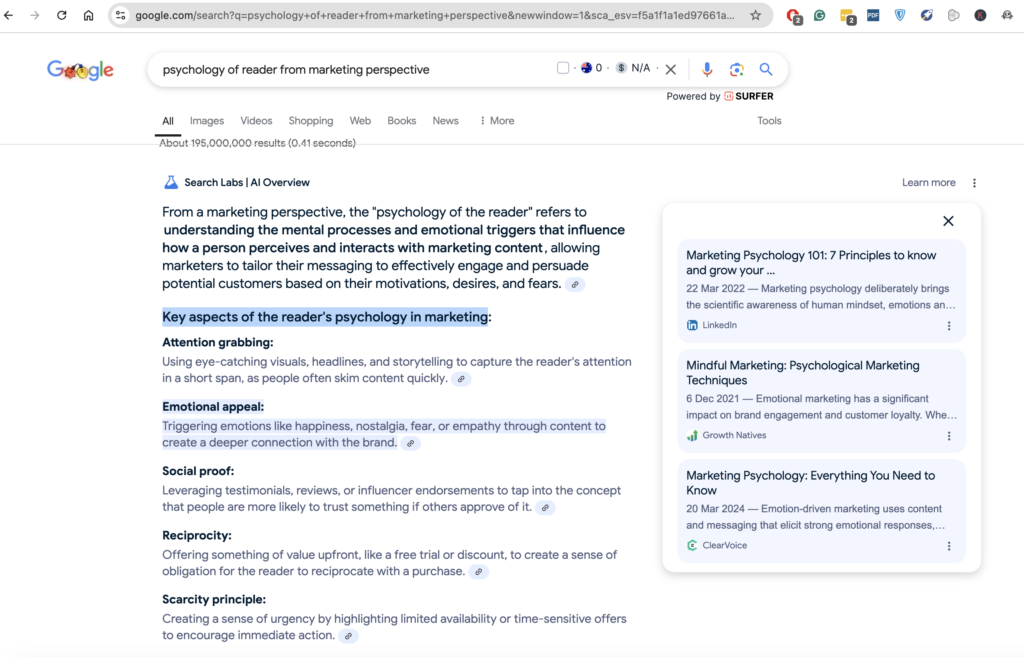Open options for the ClearVoice source card

(949, 546)
